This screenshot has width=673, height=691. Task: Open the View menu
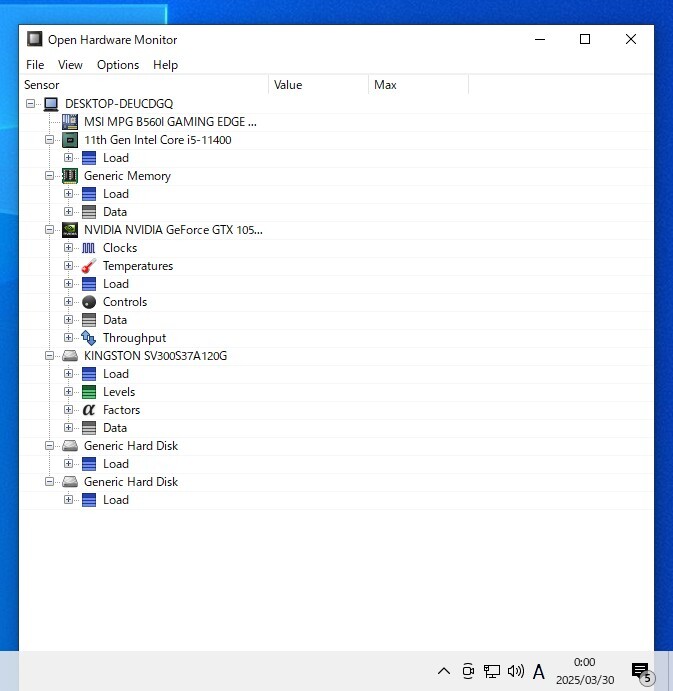click(x=70, y=65)
